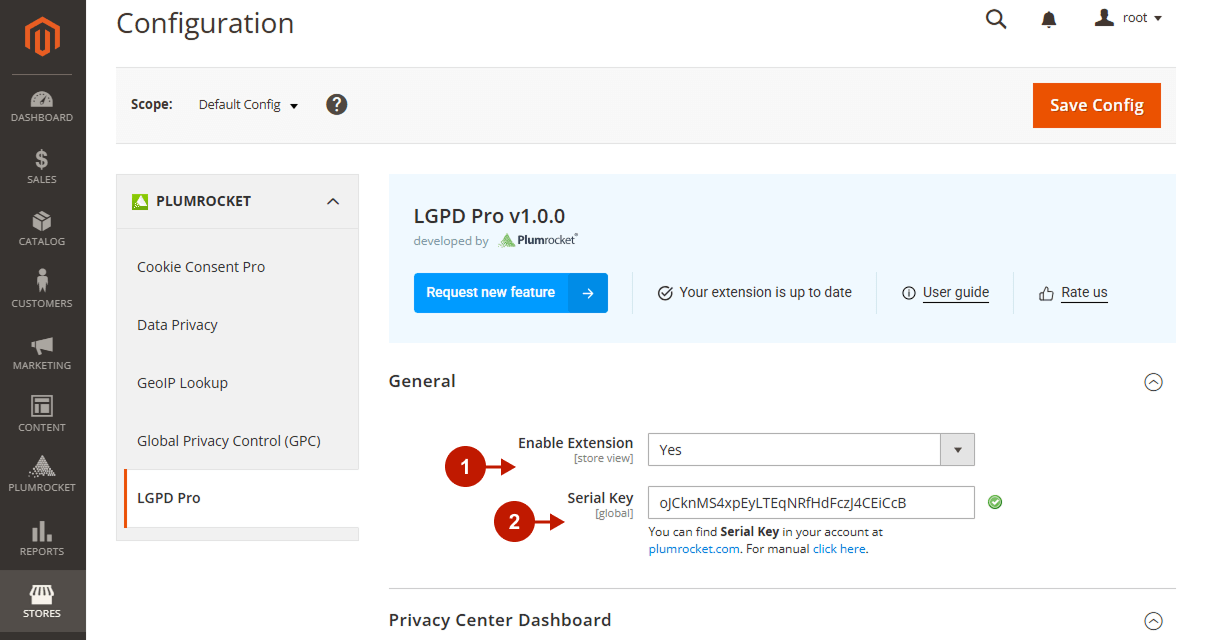Click the Your extension is up to date text

pyautogui.click(x=766, y=293)
